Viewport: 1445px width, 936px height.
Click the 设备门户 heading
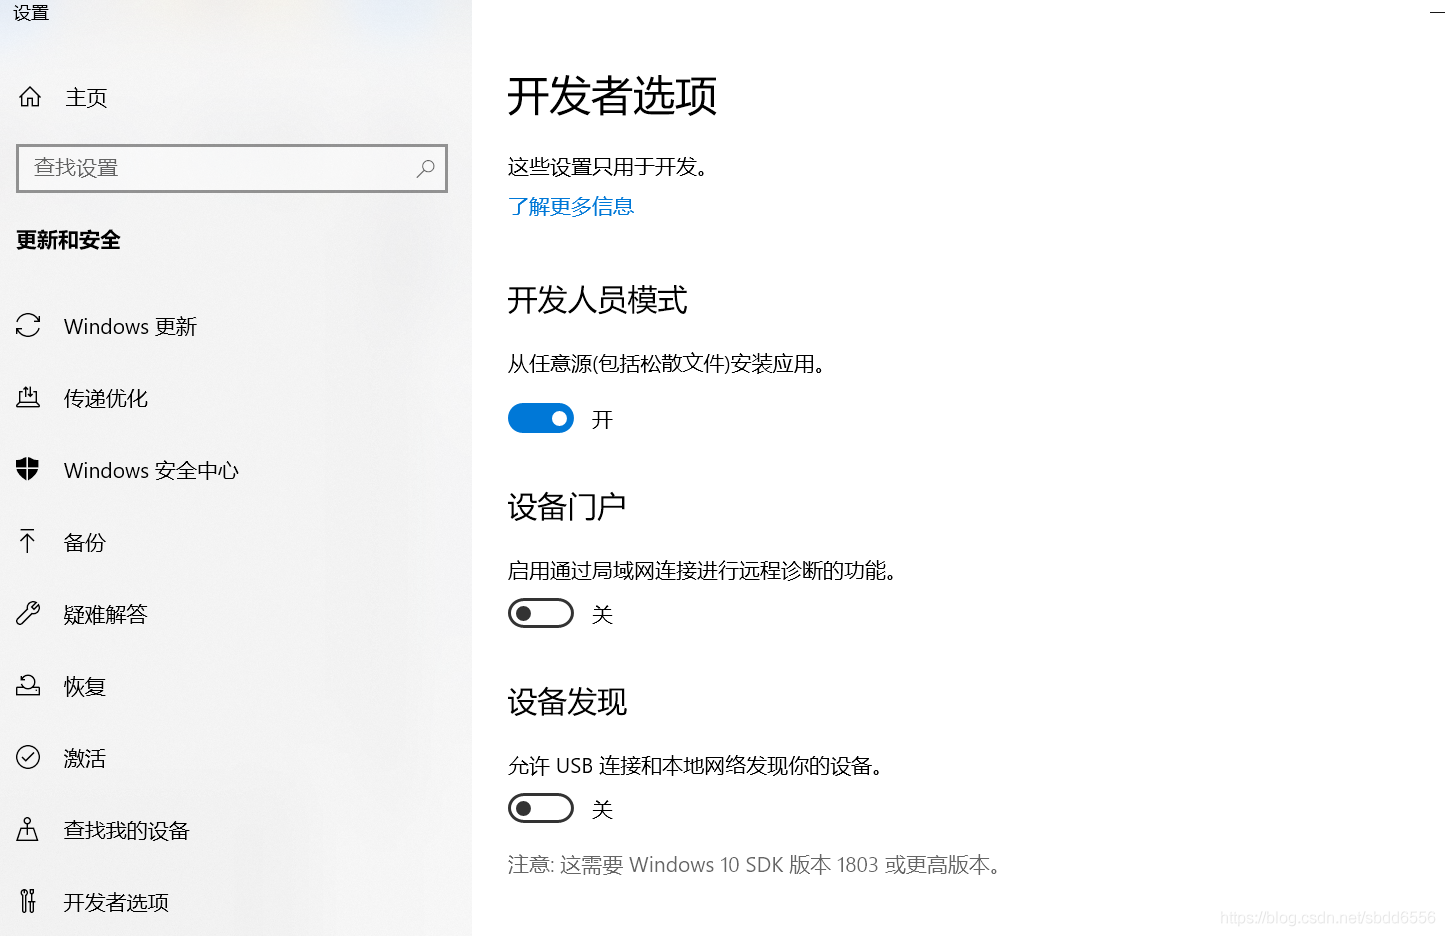click(567, 506)
